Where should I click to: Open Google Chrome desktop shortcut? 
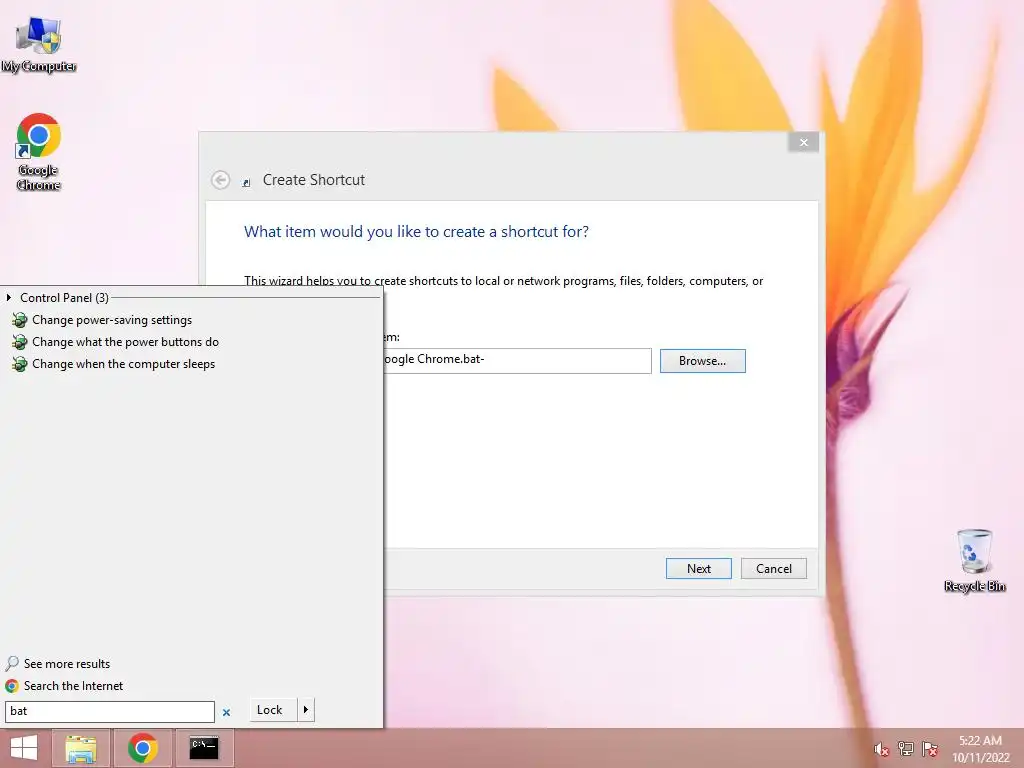click(39, 152)
